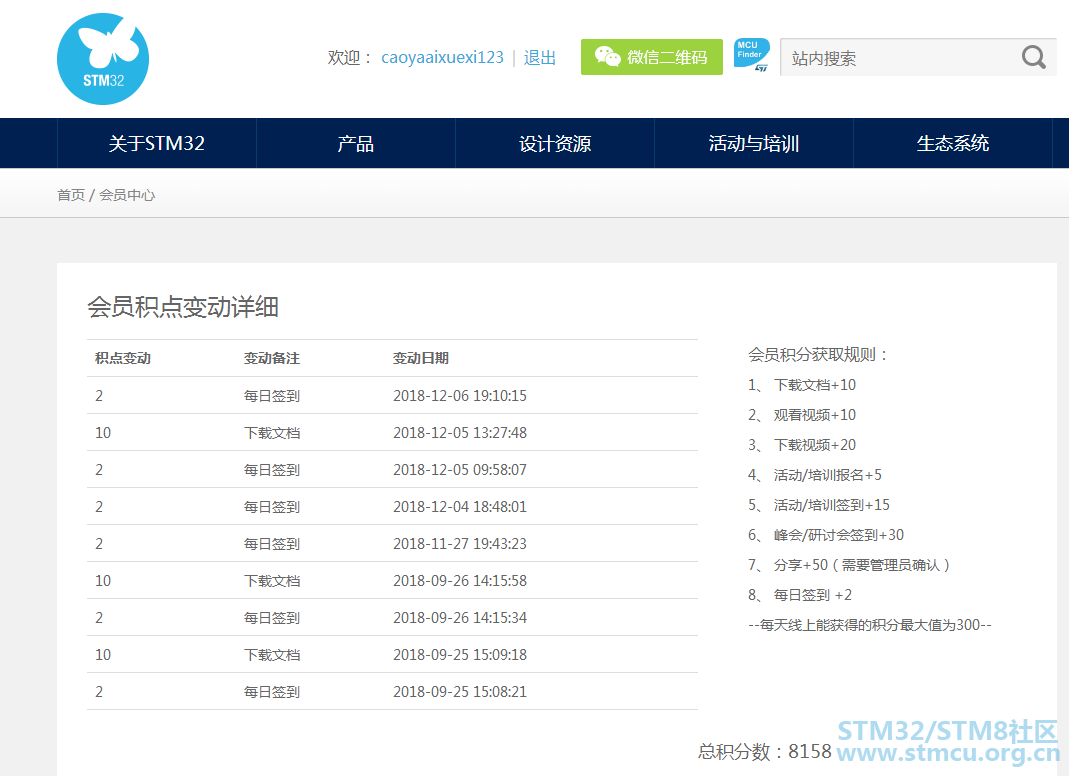Click the 积点变动 column header

click(123, 358)
